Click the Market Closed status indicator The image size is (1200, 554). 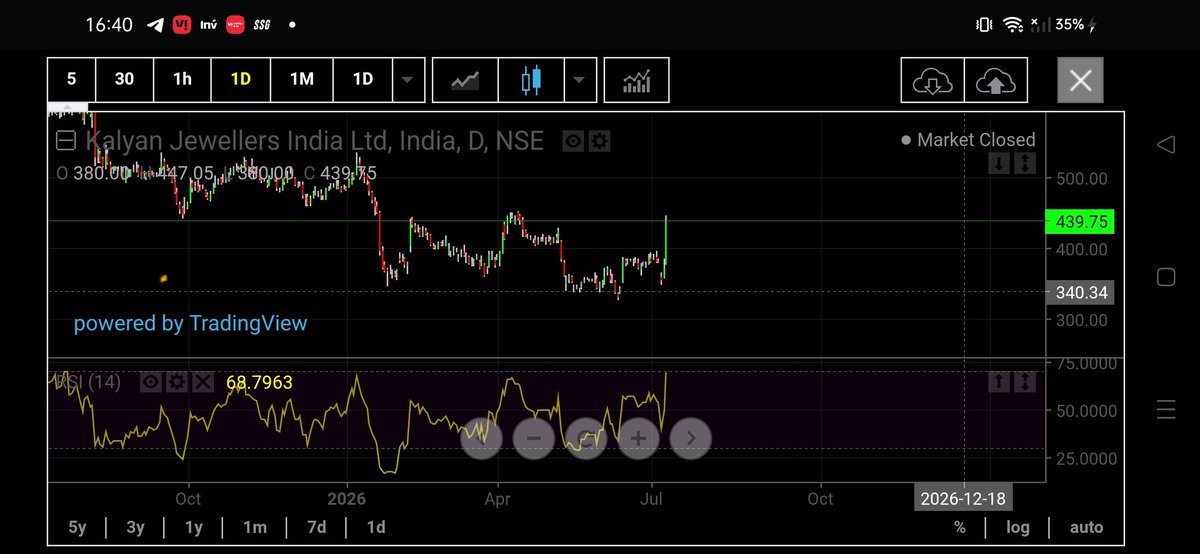(x=968, y=140)
